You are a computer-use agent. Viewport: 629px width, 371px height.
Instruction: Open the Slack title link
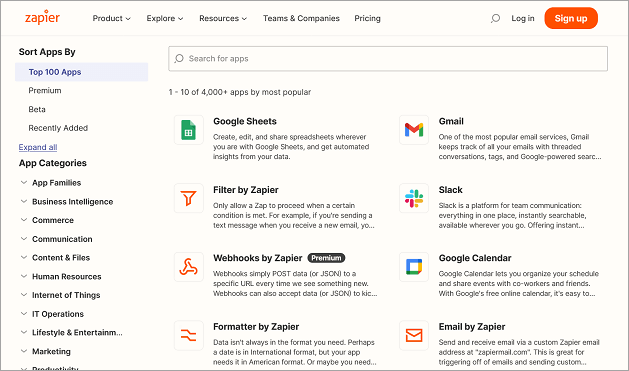tap(450, 190)
